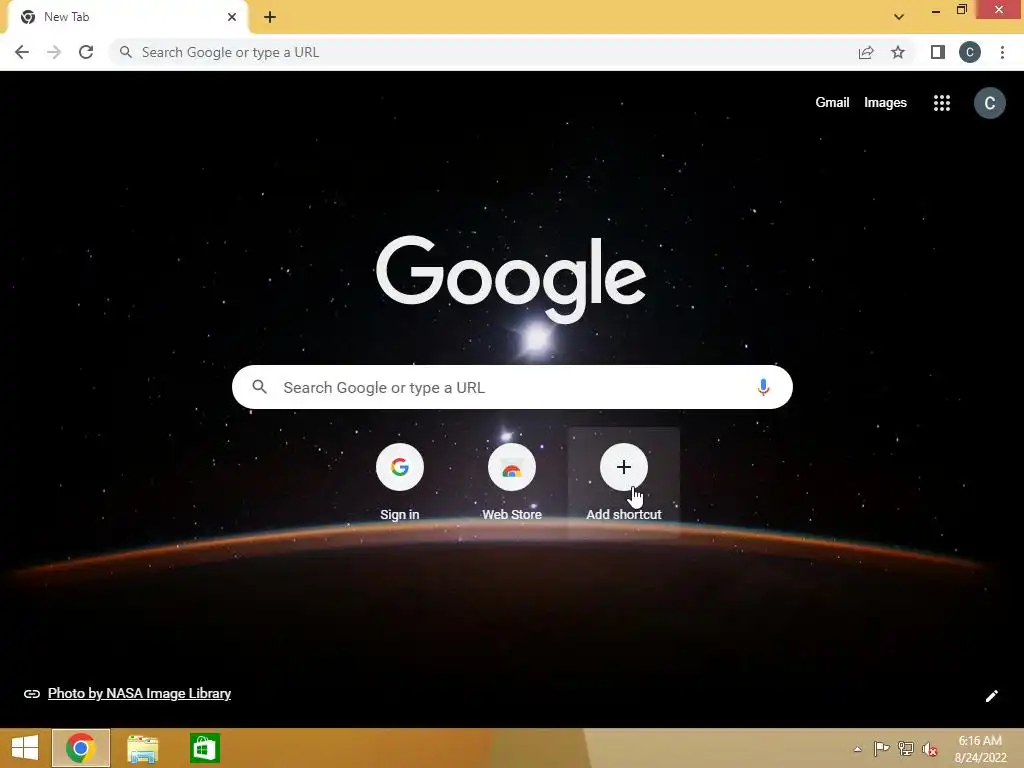Customize this page with the pencil icon
The image size is (1024, 768).
pos(991,696)
